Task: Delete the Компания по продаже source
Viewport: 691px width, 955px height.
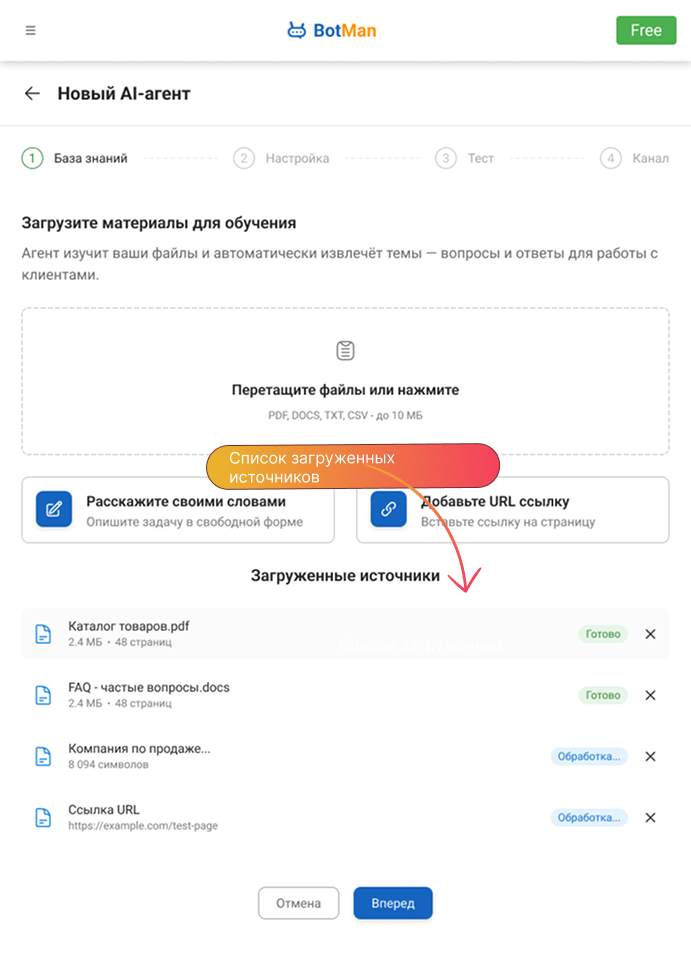Action: pos(650,756)
